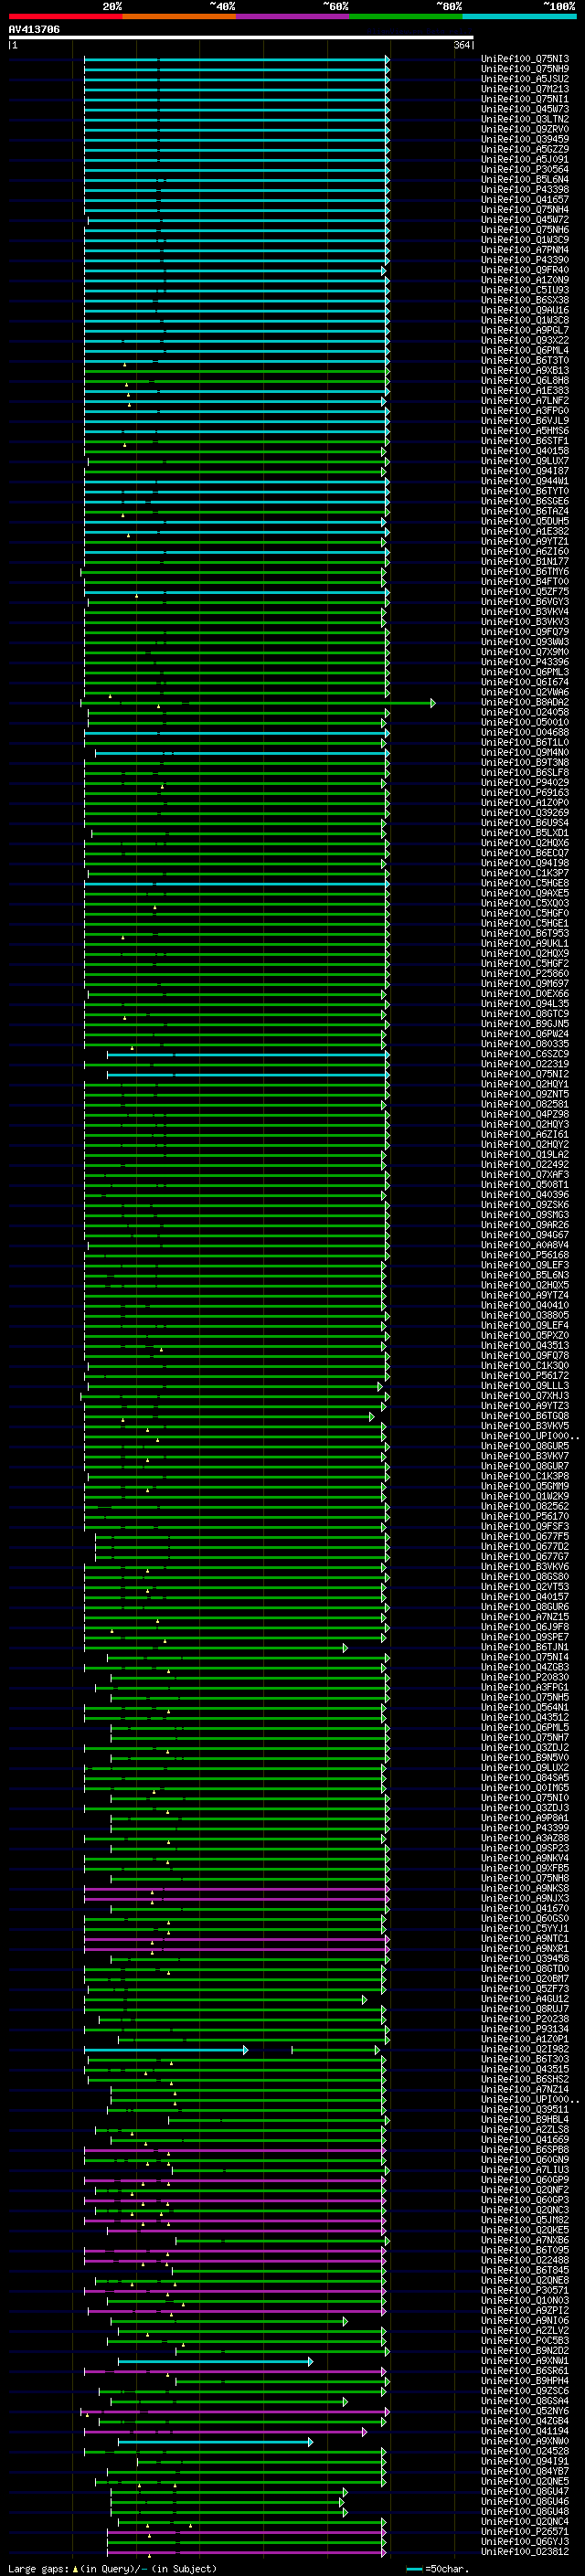
Task: Open the UniRef100_Q2I982 hit label
Action: coord(525,2050)
